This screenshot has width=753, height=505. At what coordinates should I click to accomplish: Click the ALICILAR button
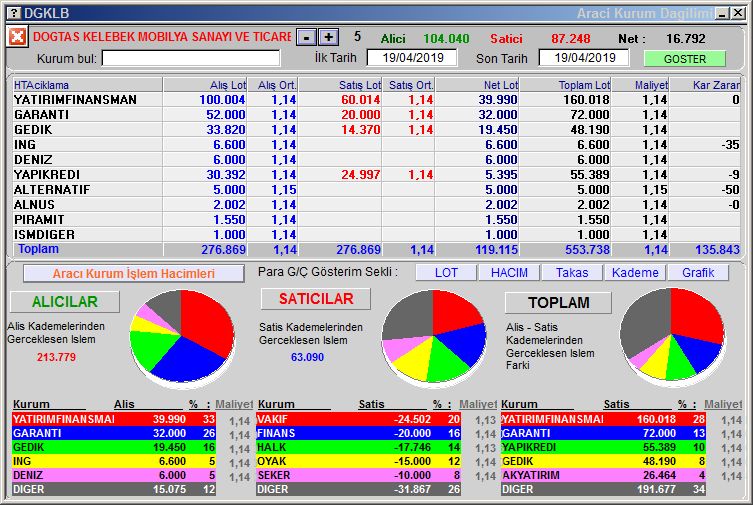click(x=65, y=301)
